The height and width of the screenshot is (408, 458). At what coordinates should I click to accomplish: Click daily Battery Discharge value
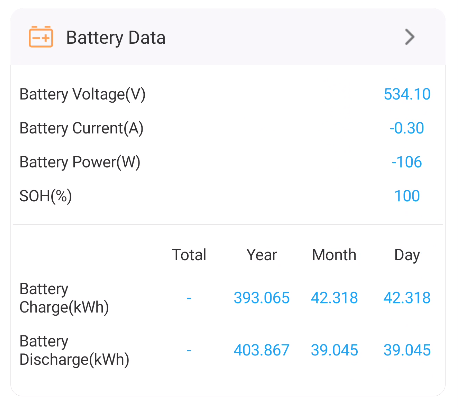pyautogui.click(x=407, y=350)
